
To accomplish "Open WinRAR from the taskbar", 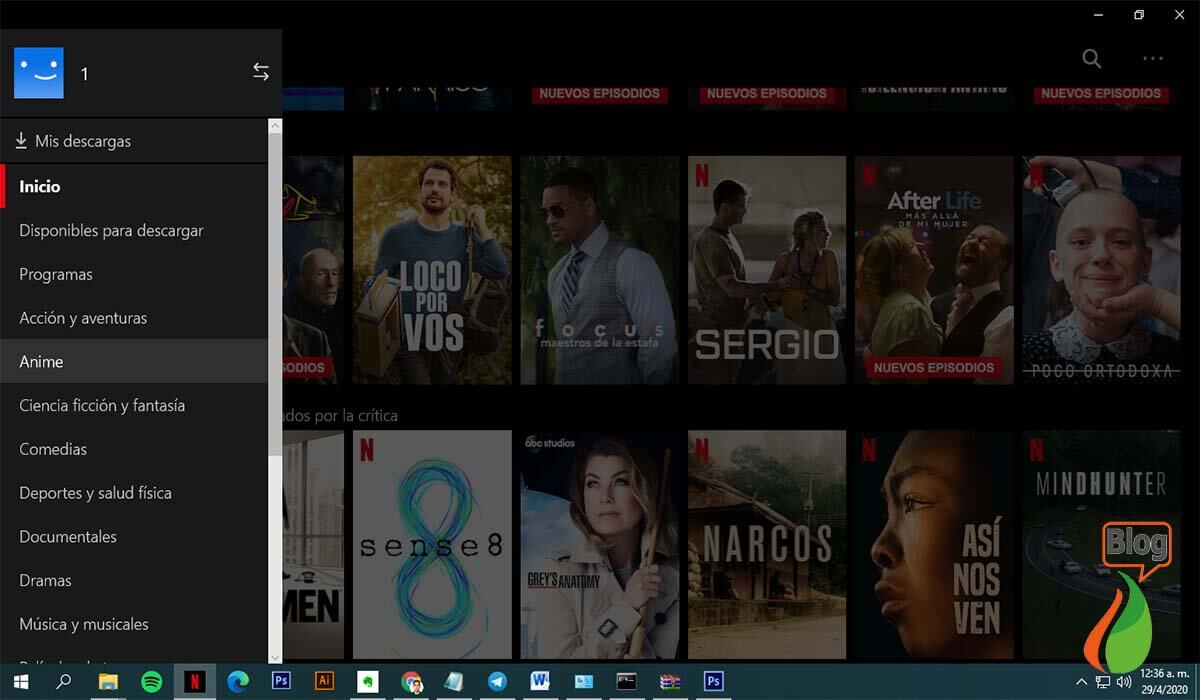I will point(670,682).
